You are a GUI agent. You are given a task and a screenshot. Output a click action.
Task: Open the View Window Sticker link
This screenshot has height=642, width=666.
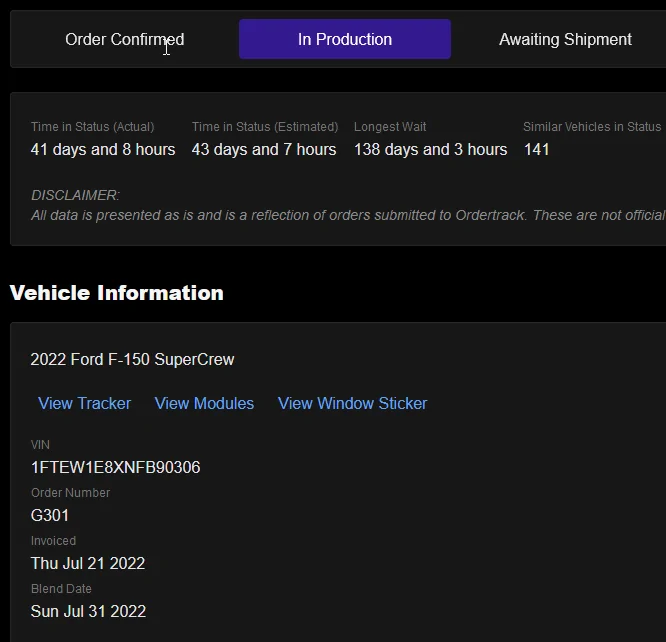(352, 403)
